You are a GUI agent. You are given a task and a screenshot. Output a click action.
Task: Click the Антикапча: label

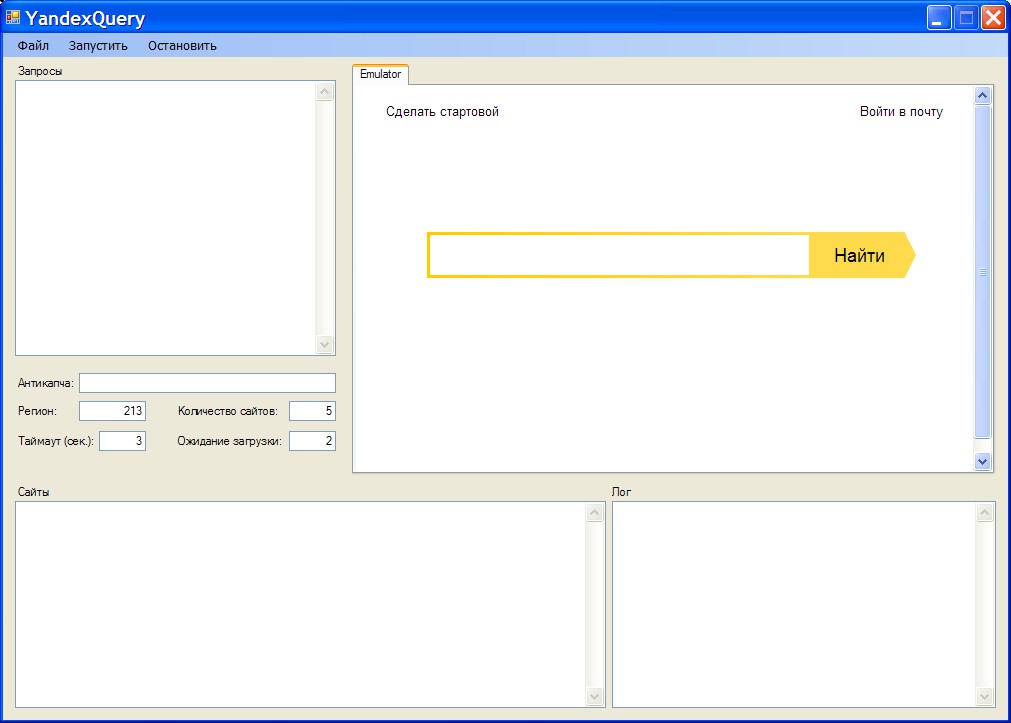pyautogui.click(x=46, y=383)
